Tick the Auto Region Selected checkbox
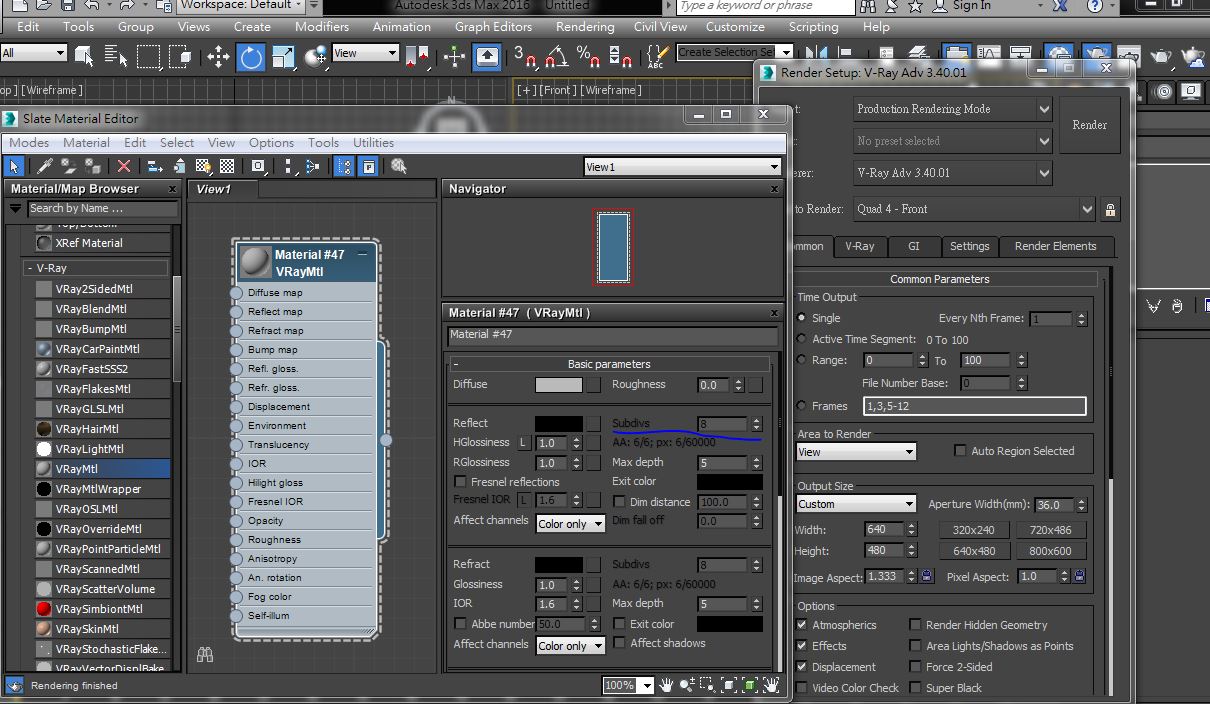Image resolution: width=1210 pixels, height=704 pixels. 960,451
